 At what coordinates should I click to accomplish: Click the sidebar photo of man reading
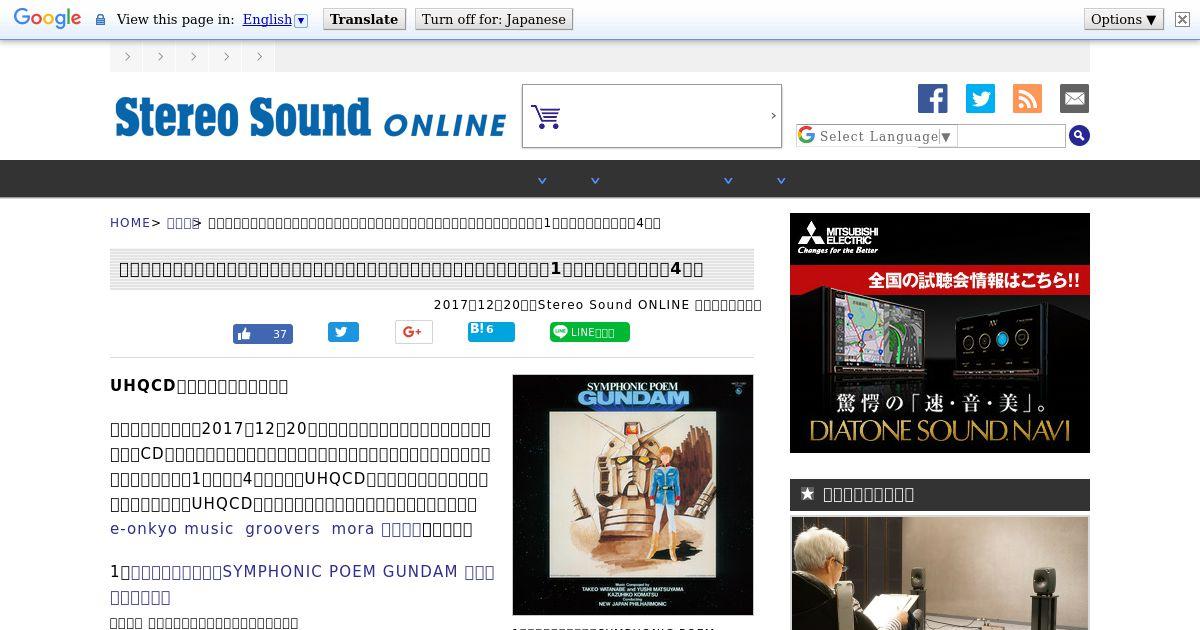tap(940, 573)
